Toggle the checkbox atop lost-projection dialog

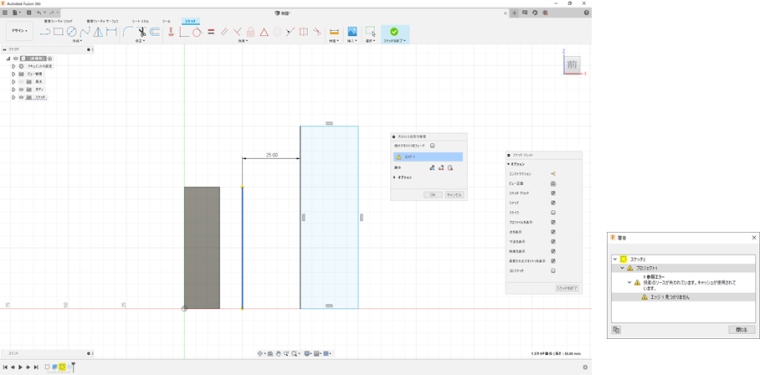tap(432, 145)
